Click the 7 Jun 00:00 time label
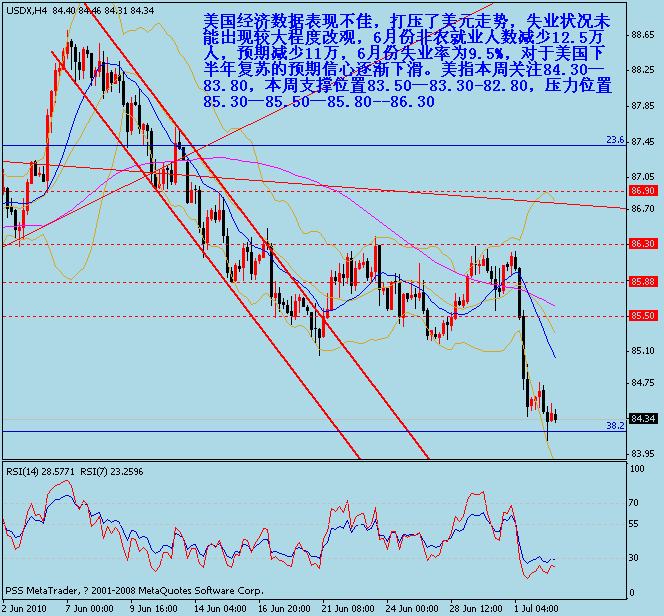 [x=89, y=609]
